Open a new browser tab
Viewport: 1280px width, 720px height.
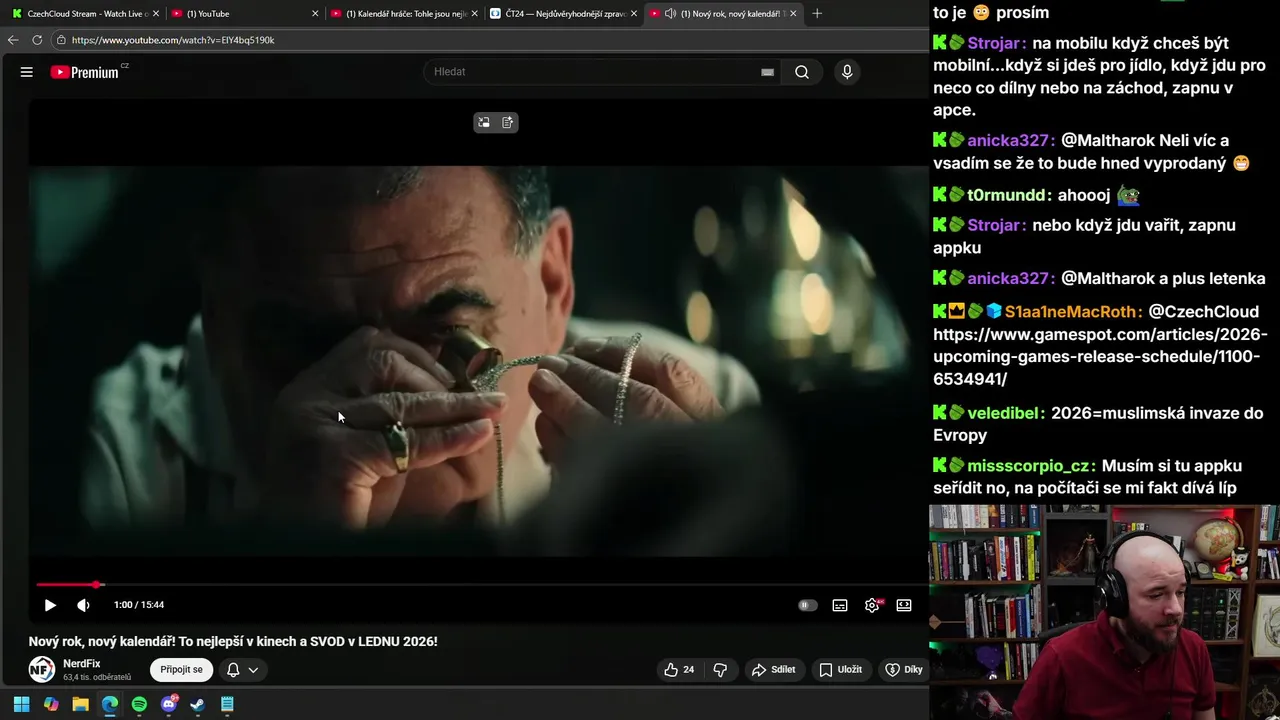[817, 14]
